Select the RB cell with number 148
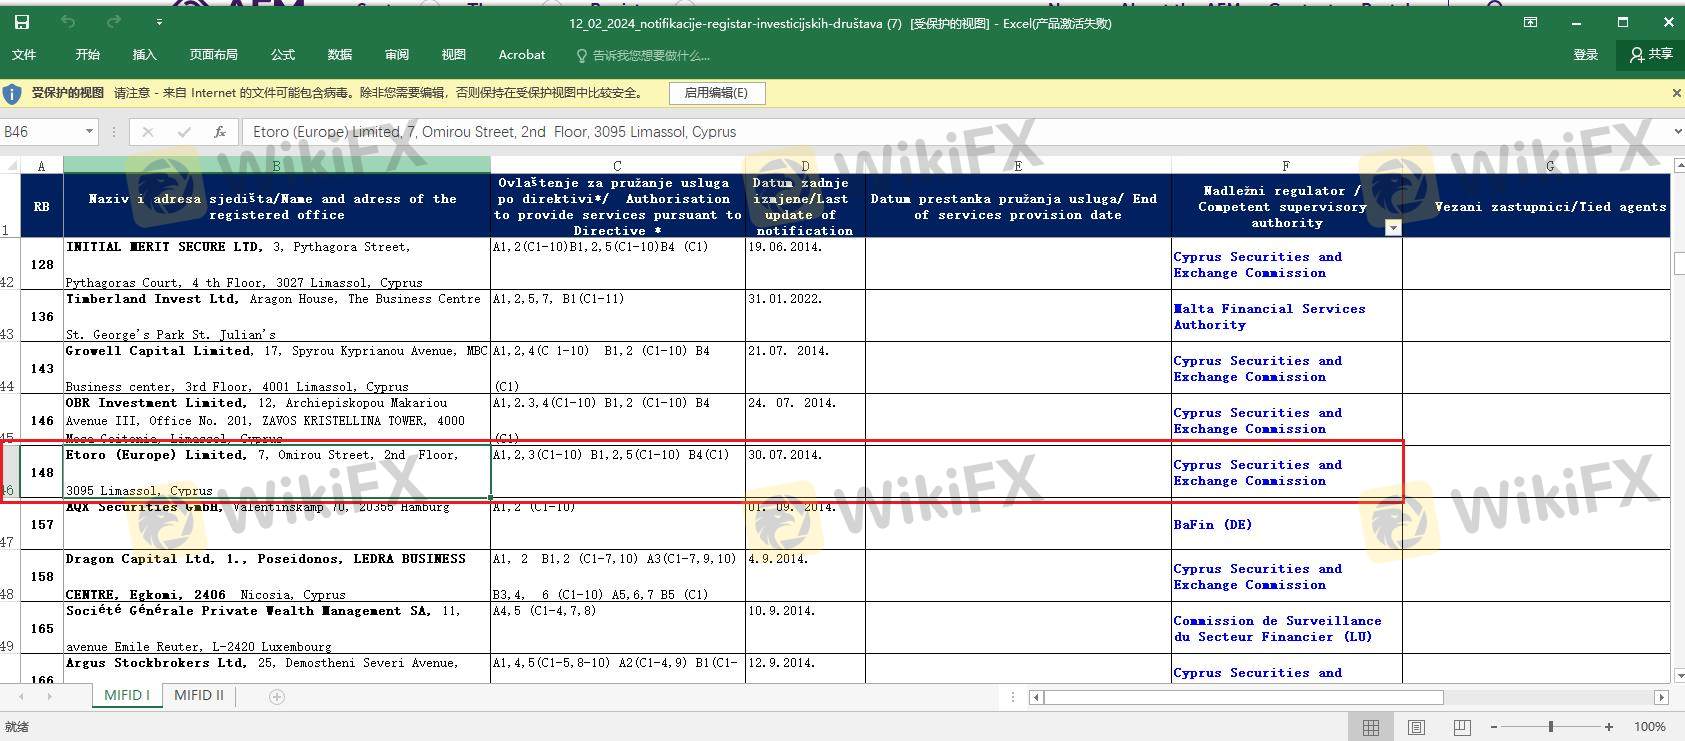The height and width of the screenshot is (741, 1685). click(42, 472)
